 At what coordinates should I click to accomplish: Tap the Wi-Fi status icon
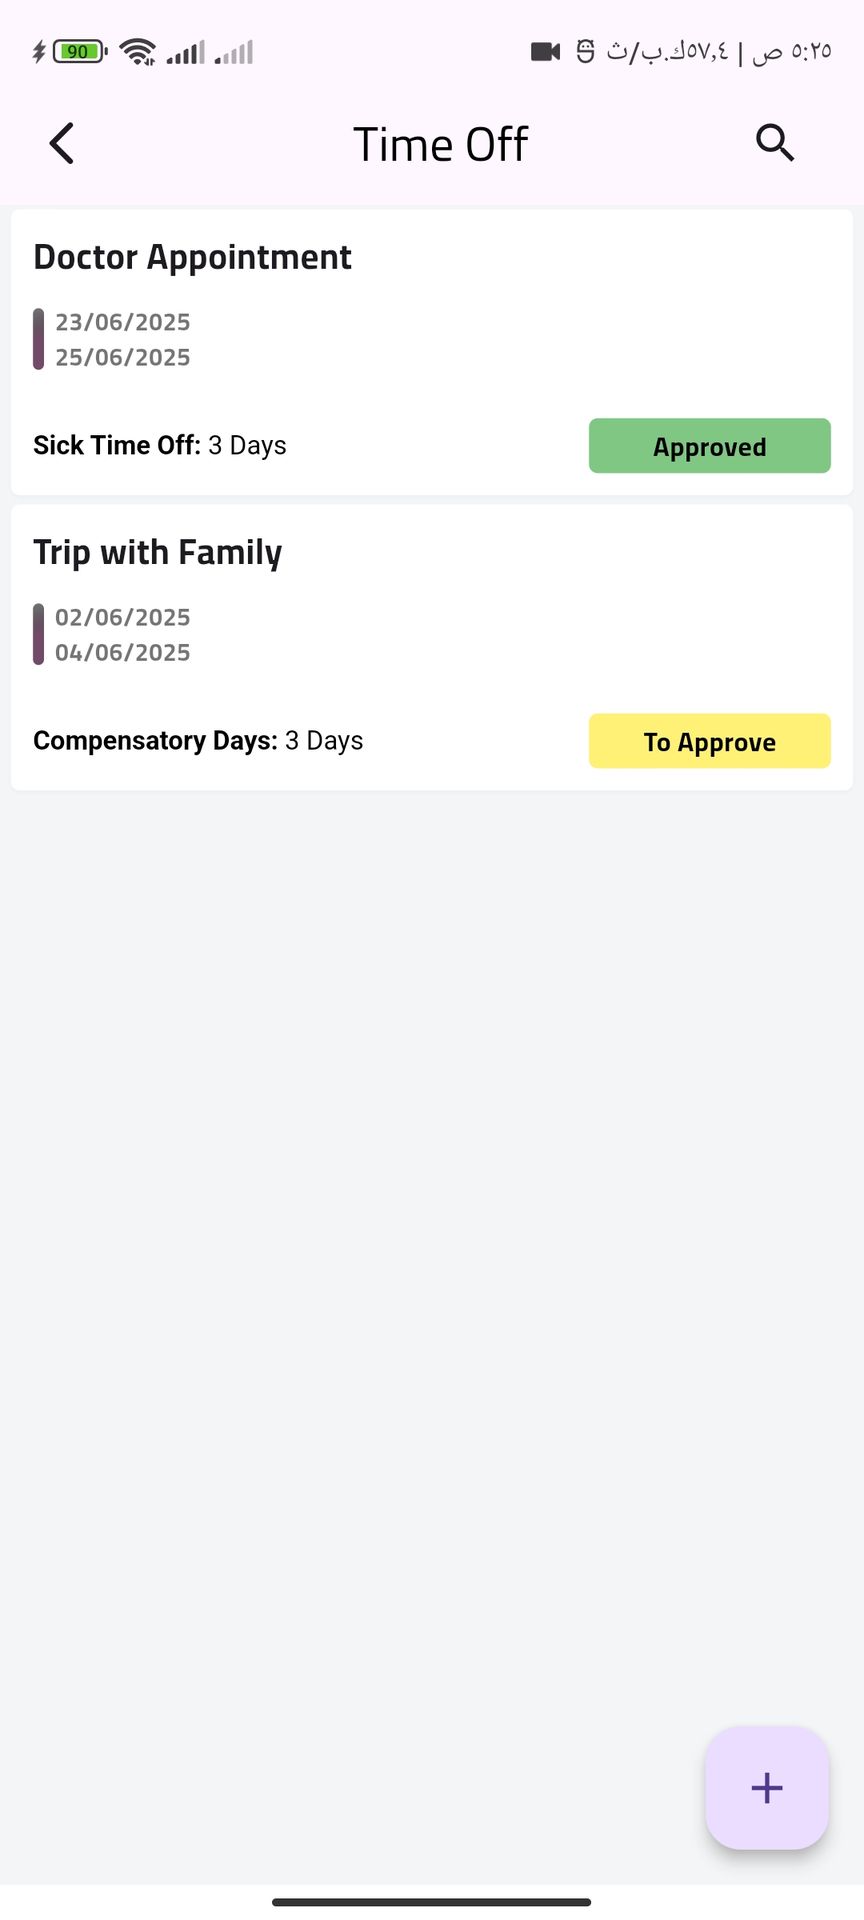pos(137,51)
